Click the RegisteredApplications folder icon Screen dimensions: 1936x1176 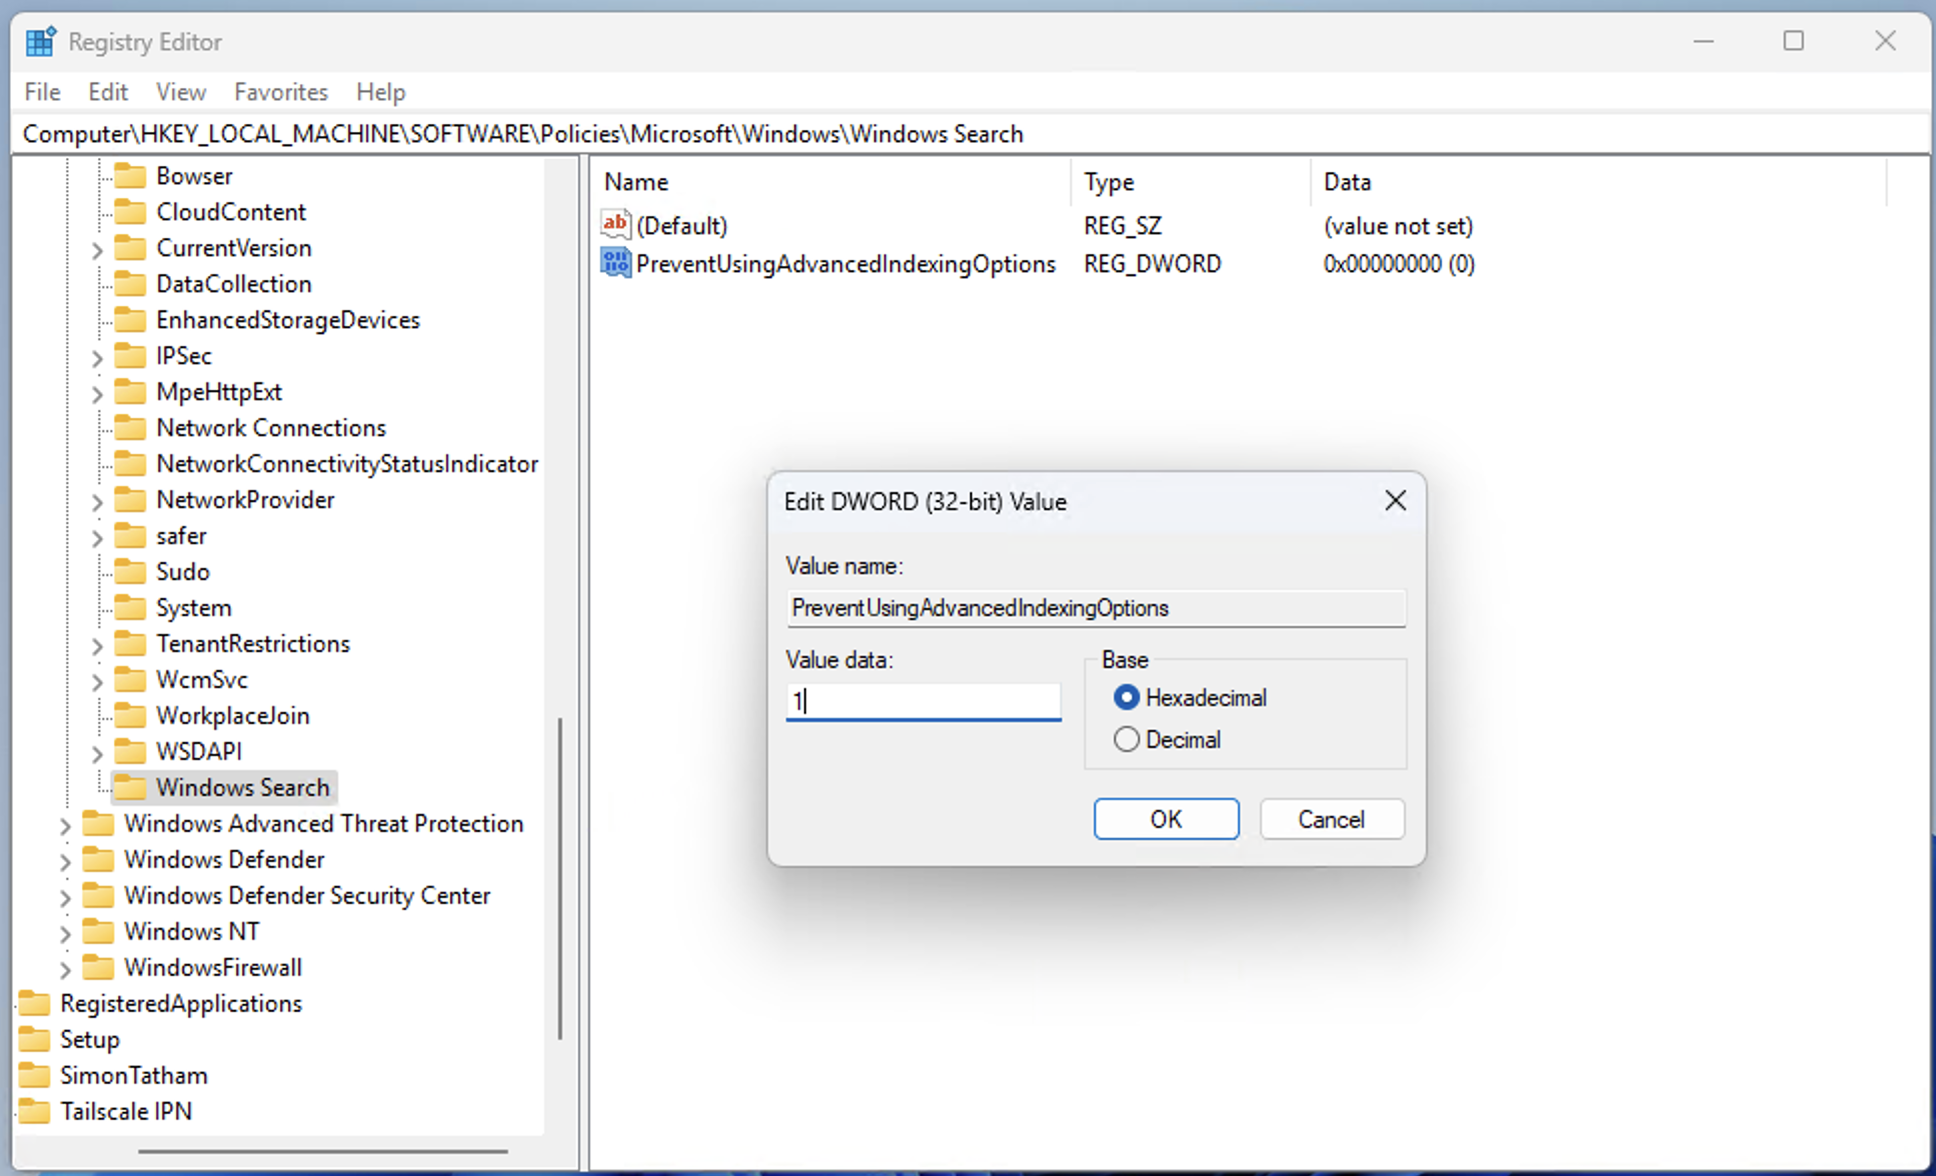pyautogui.click(x=34, y=1003)
